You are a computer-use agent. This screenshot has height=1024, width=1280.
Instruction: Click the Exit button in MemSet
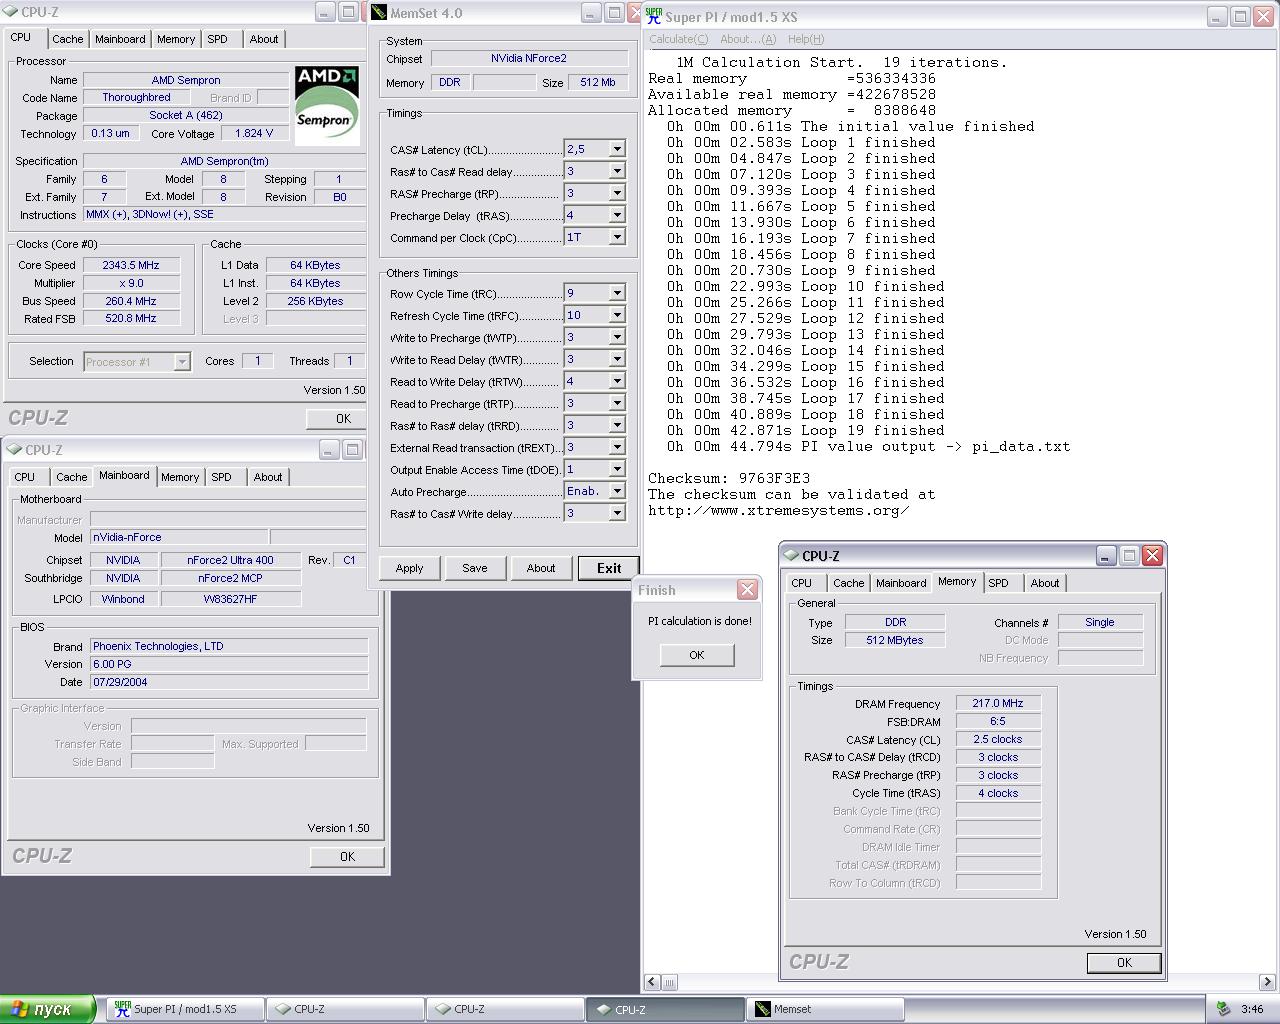click(609, 568)
